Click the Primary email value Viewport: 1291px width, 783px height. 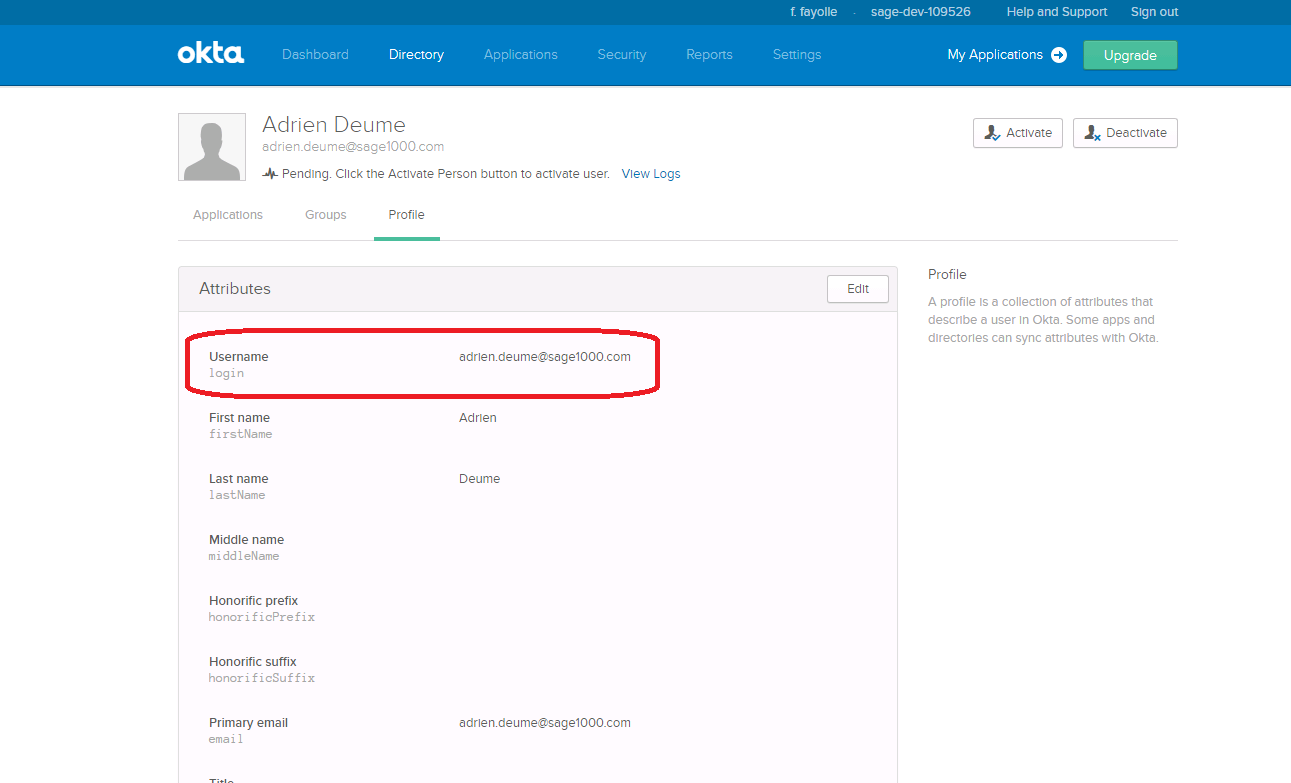(x=545, y=723)
